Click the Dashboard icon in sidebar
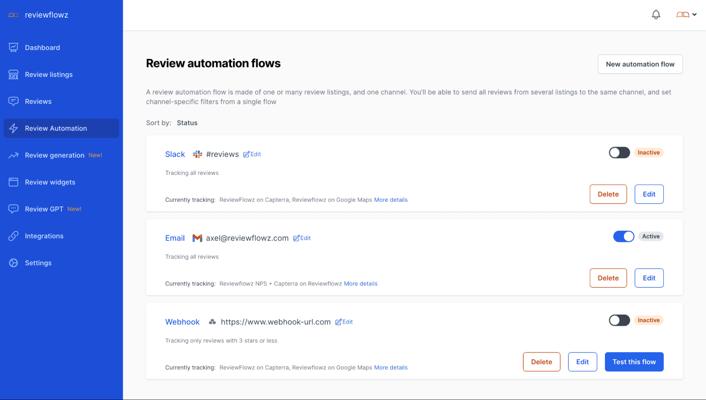 (x=13, y=47)
